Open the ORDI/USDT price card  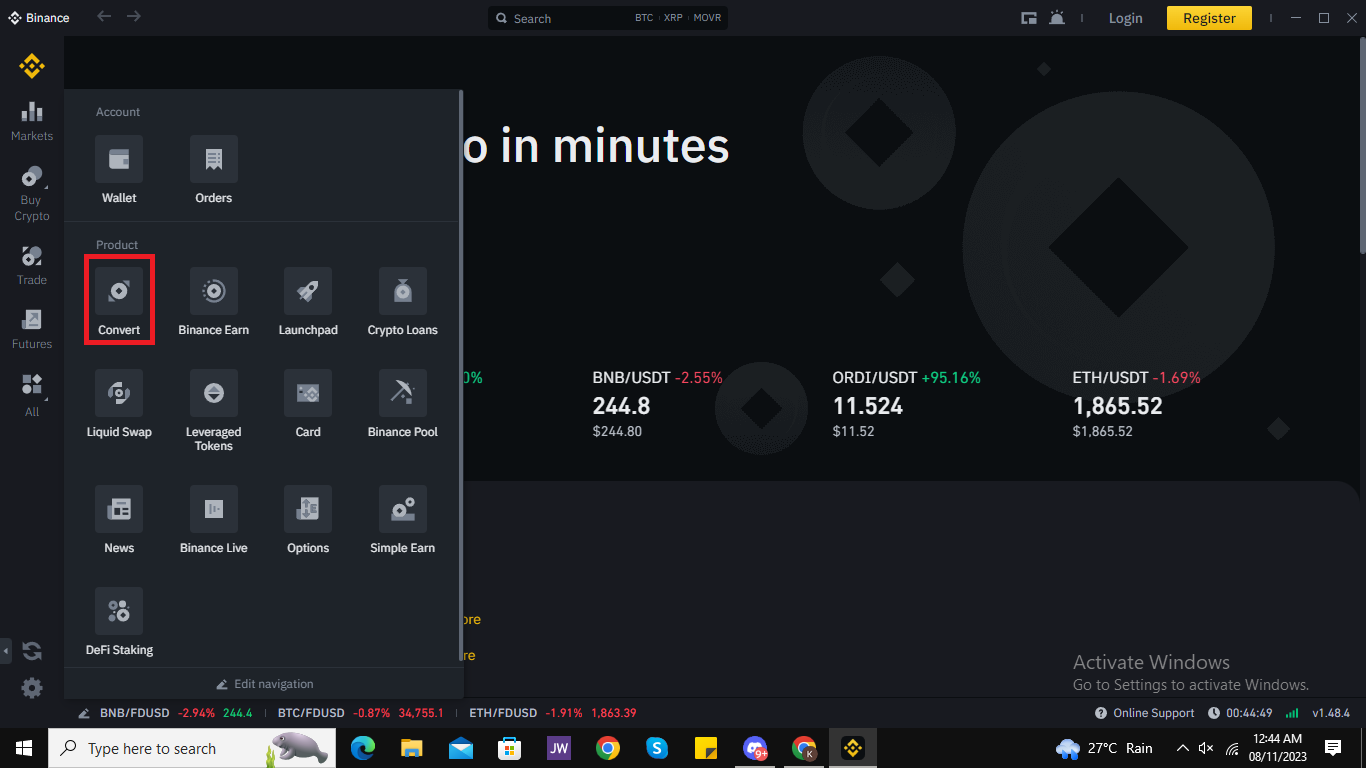906,404
